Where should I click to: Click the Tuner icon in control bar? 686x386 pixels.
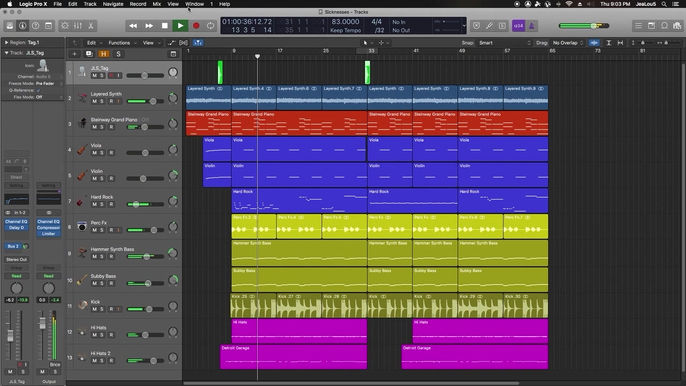coord(489,26)
